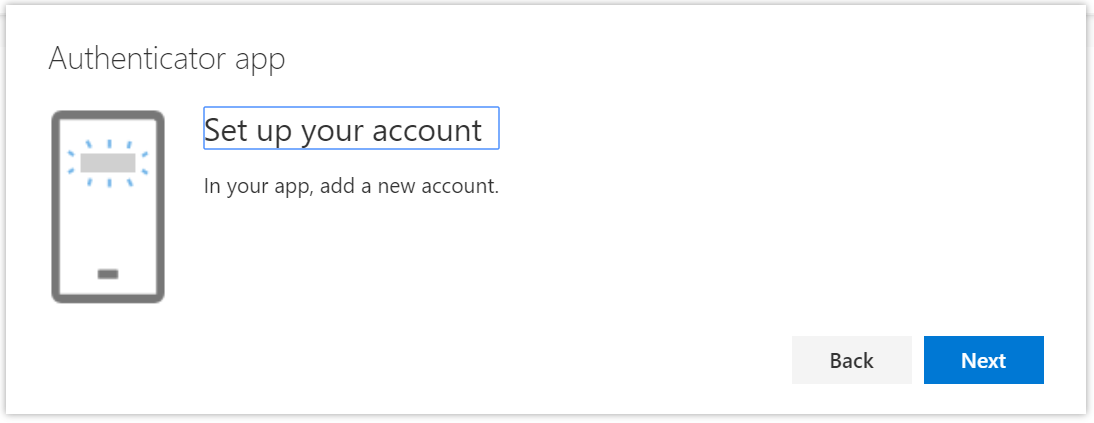Image resolution: width=1094 pixels, height=423 pixels.
Task: Click the phone graphic's top bezel edge
Action: click(108, 114)
